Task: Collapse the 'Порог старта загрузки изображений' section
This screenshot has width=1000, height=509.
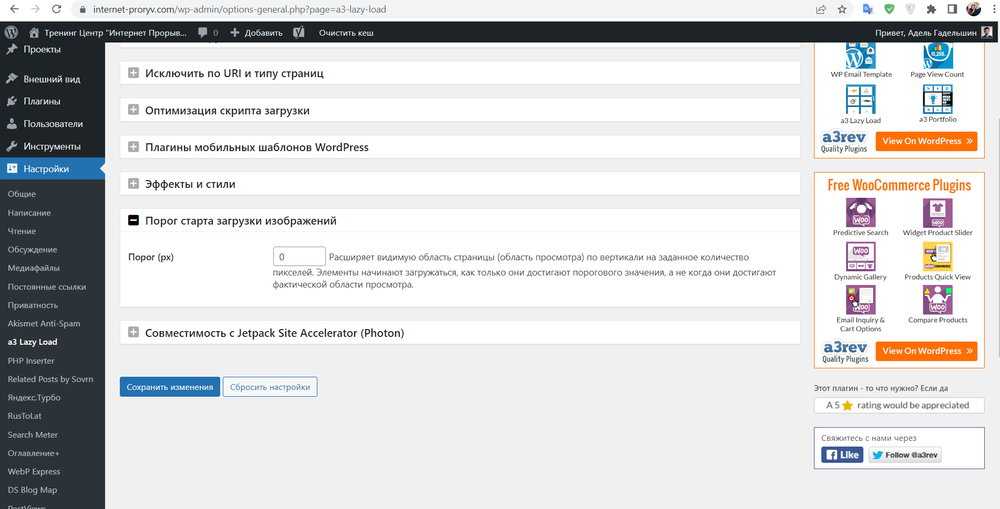Action: [133, 220]
